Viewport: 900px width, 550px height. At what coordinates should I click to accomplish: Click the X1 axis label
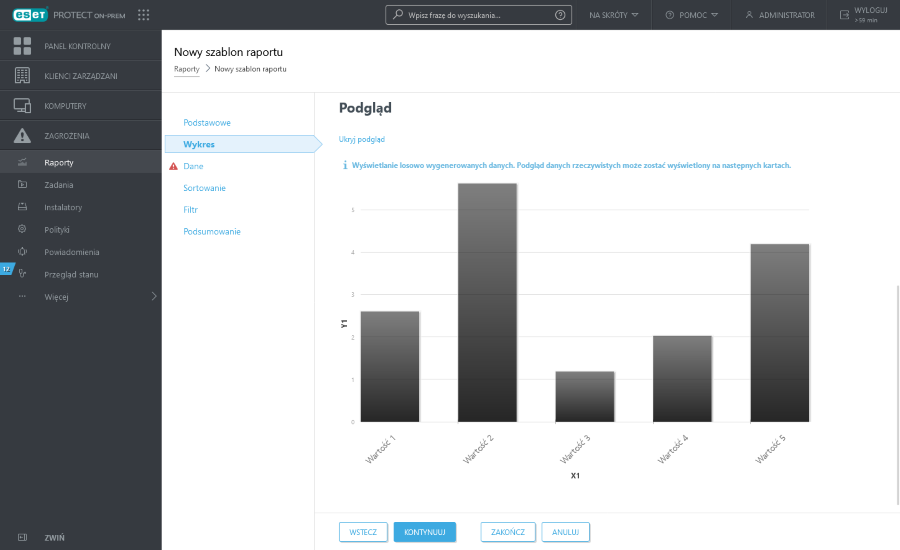575,475
